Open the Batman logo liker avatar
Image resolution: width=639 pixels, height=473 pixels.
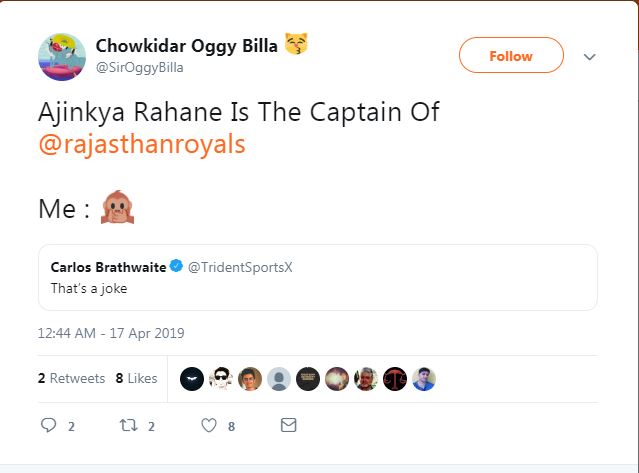pyautogui.click(x=192, y=379)
